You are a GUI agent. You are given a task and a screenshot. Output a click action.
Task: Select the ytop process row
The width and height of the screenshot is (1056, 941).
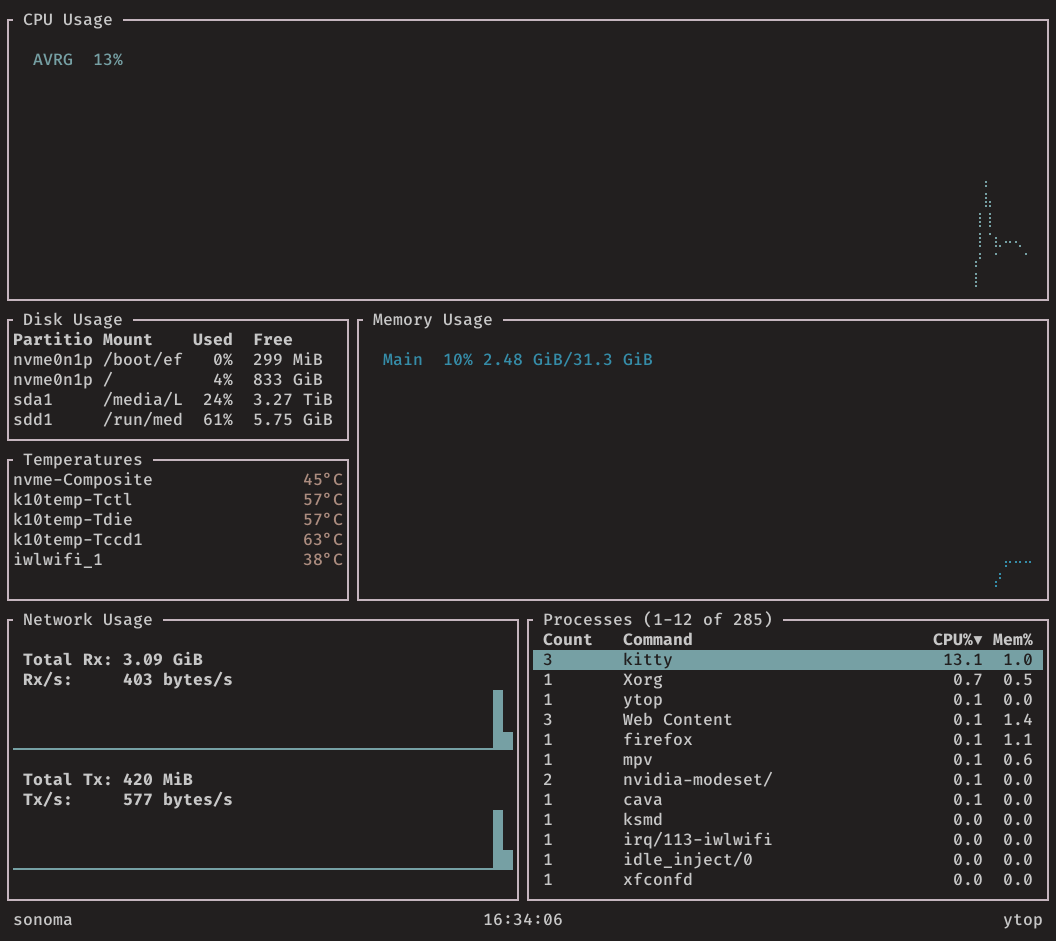pos(788,700)
